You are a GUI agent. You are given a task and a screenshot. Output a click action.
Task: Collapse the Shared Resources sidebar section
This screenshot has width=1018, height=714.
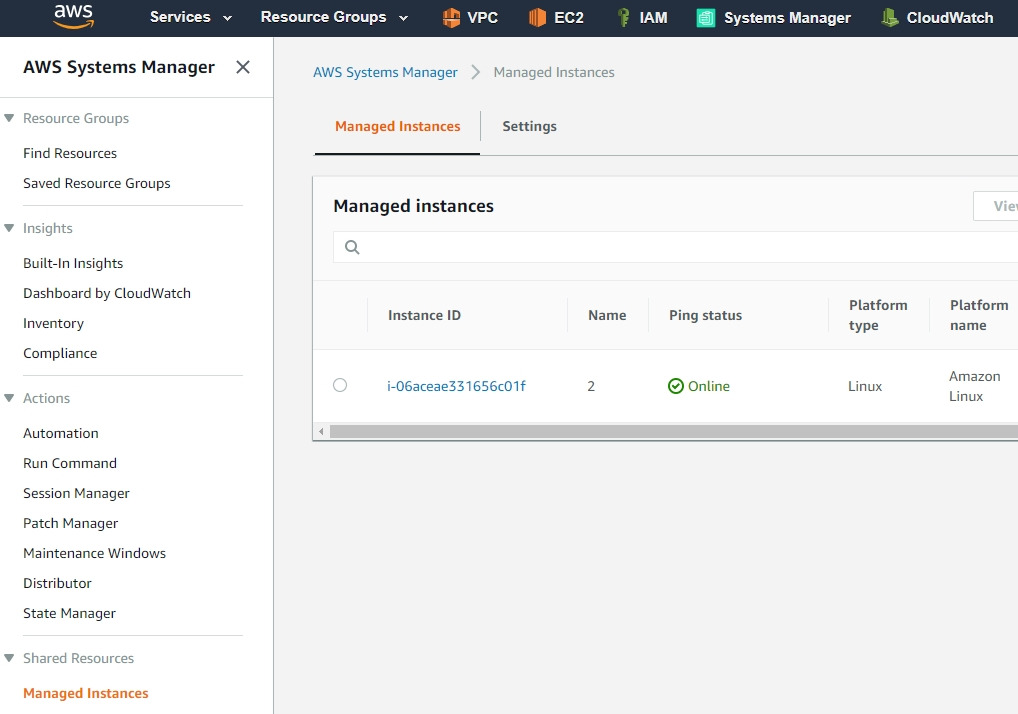[9, 658]
